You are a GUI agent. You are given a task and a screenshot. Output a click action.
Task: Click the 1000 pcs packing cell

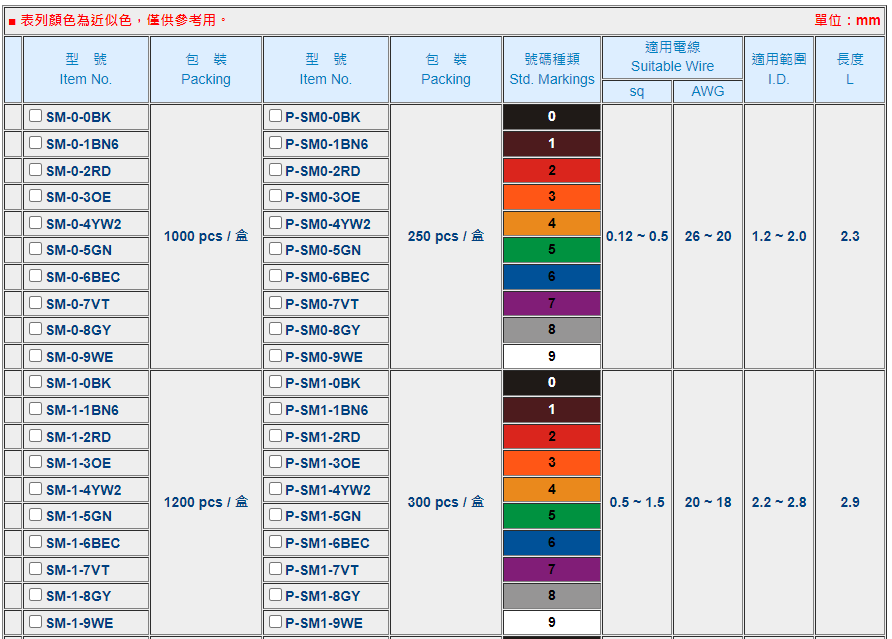coord(206,237)
